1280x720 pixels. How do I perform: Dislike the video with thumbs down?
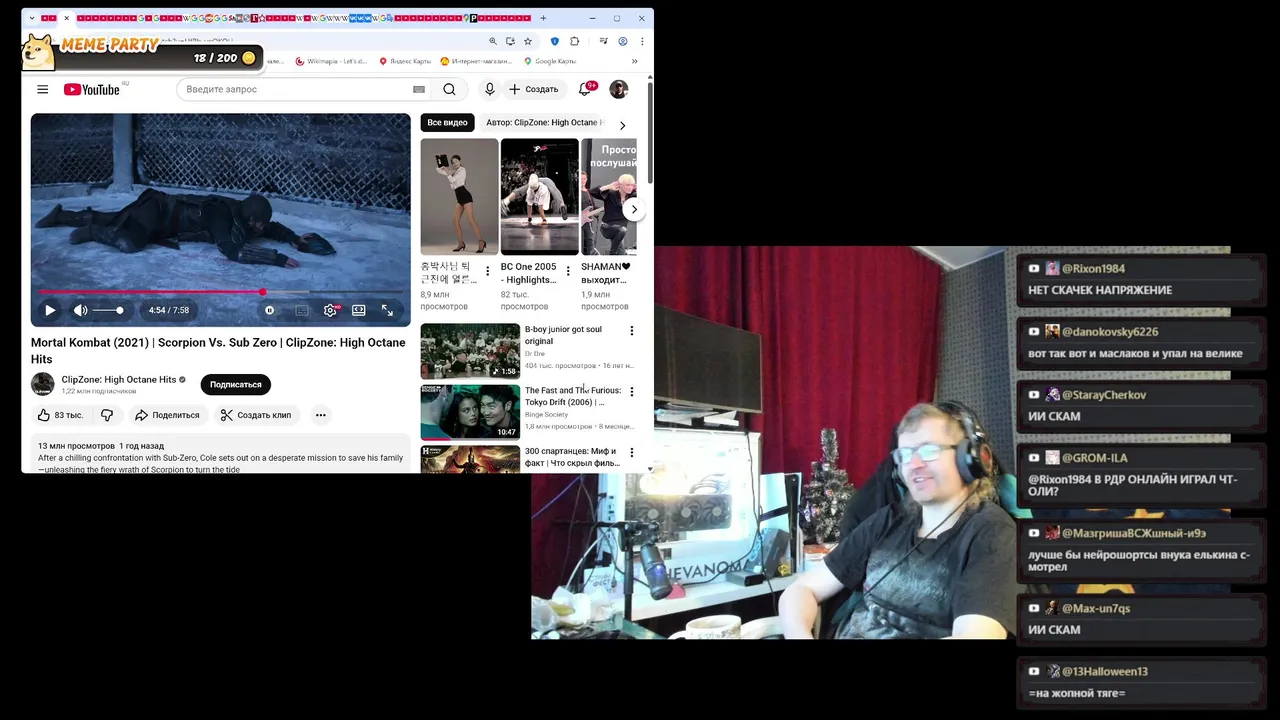(x=107, y=415)
